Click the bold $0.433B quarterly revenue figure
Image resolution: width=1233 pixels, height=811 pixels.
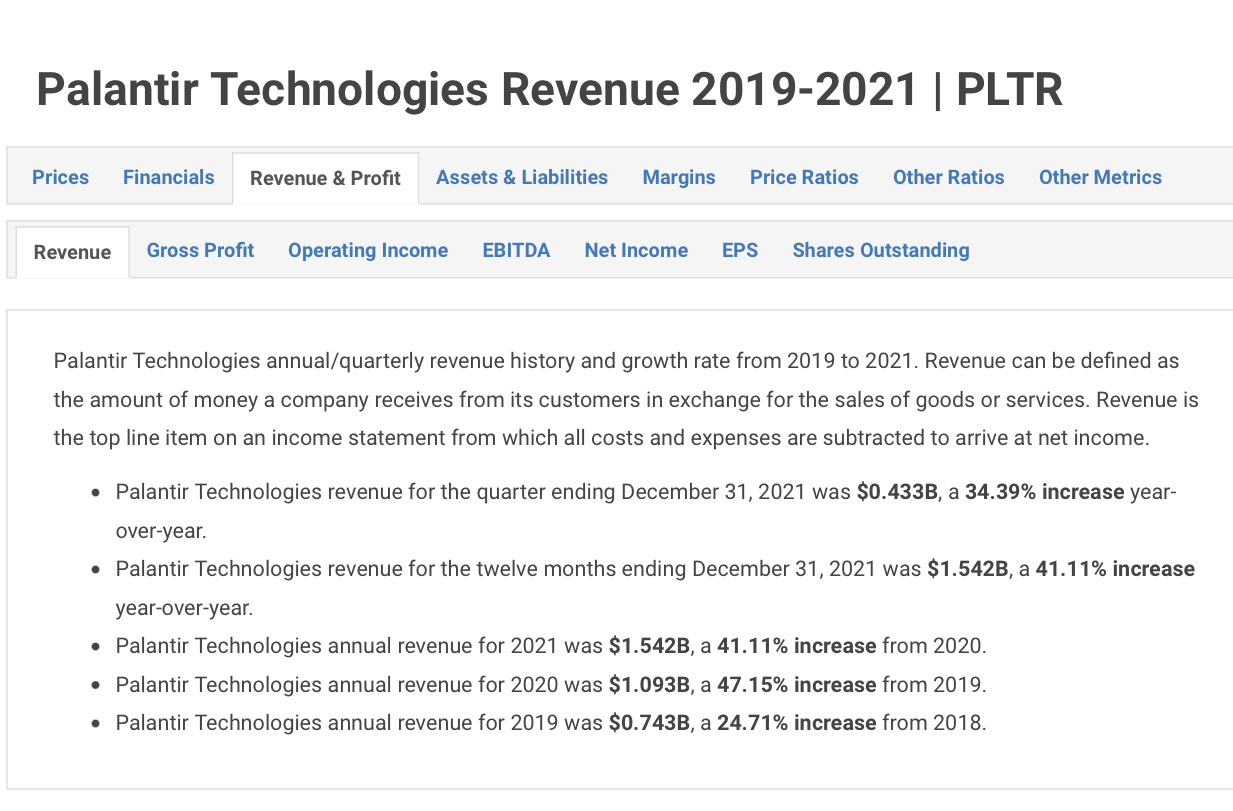(897, 492)
